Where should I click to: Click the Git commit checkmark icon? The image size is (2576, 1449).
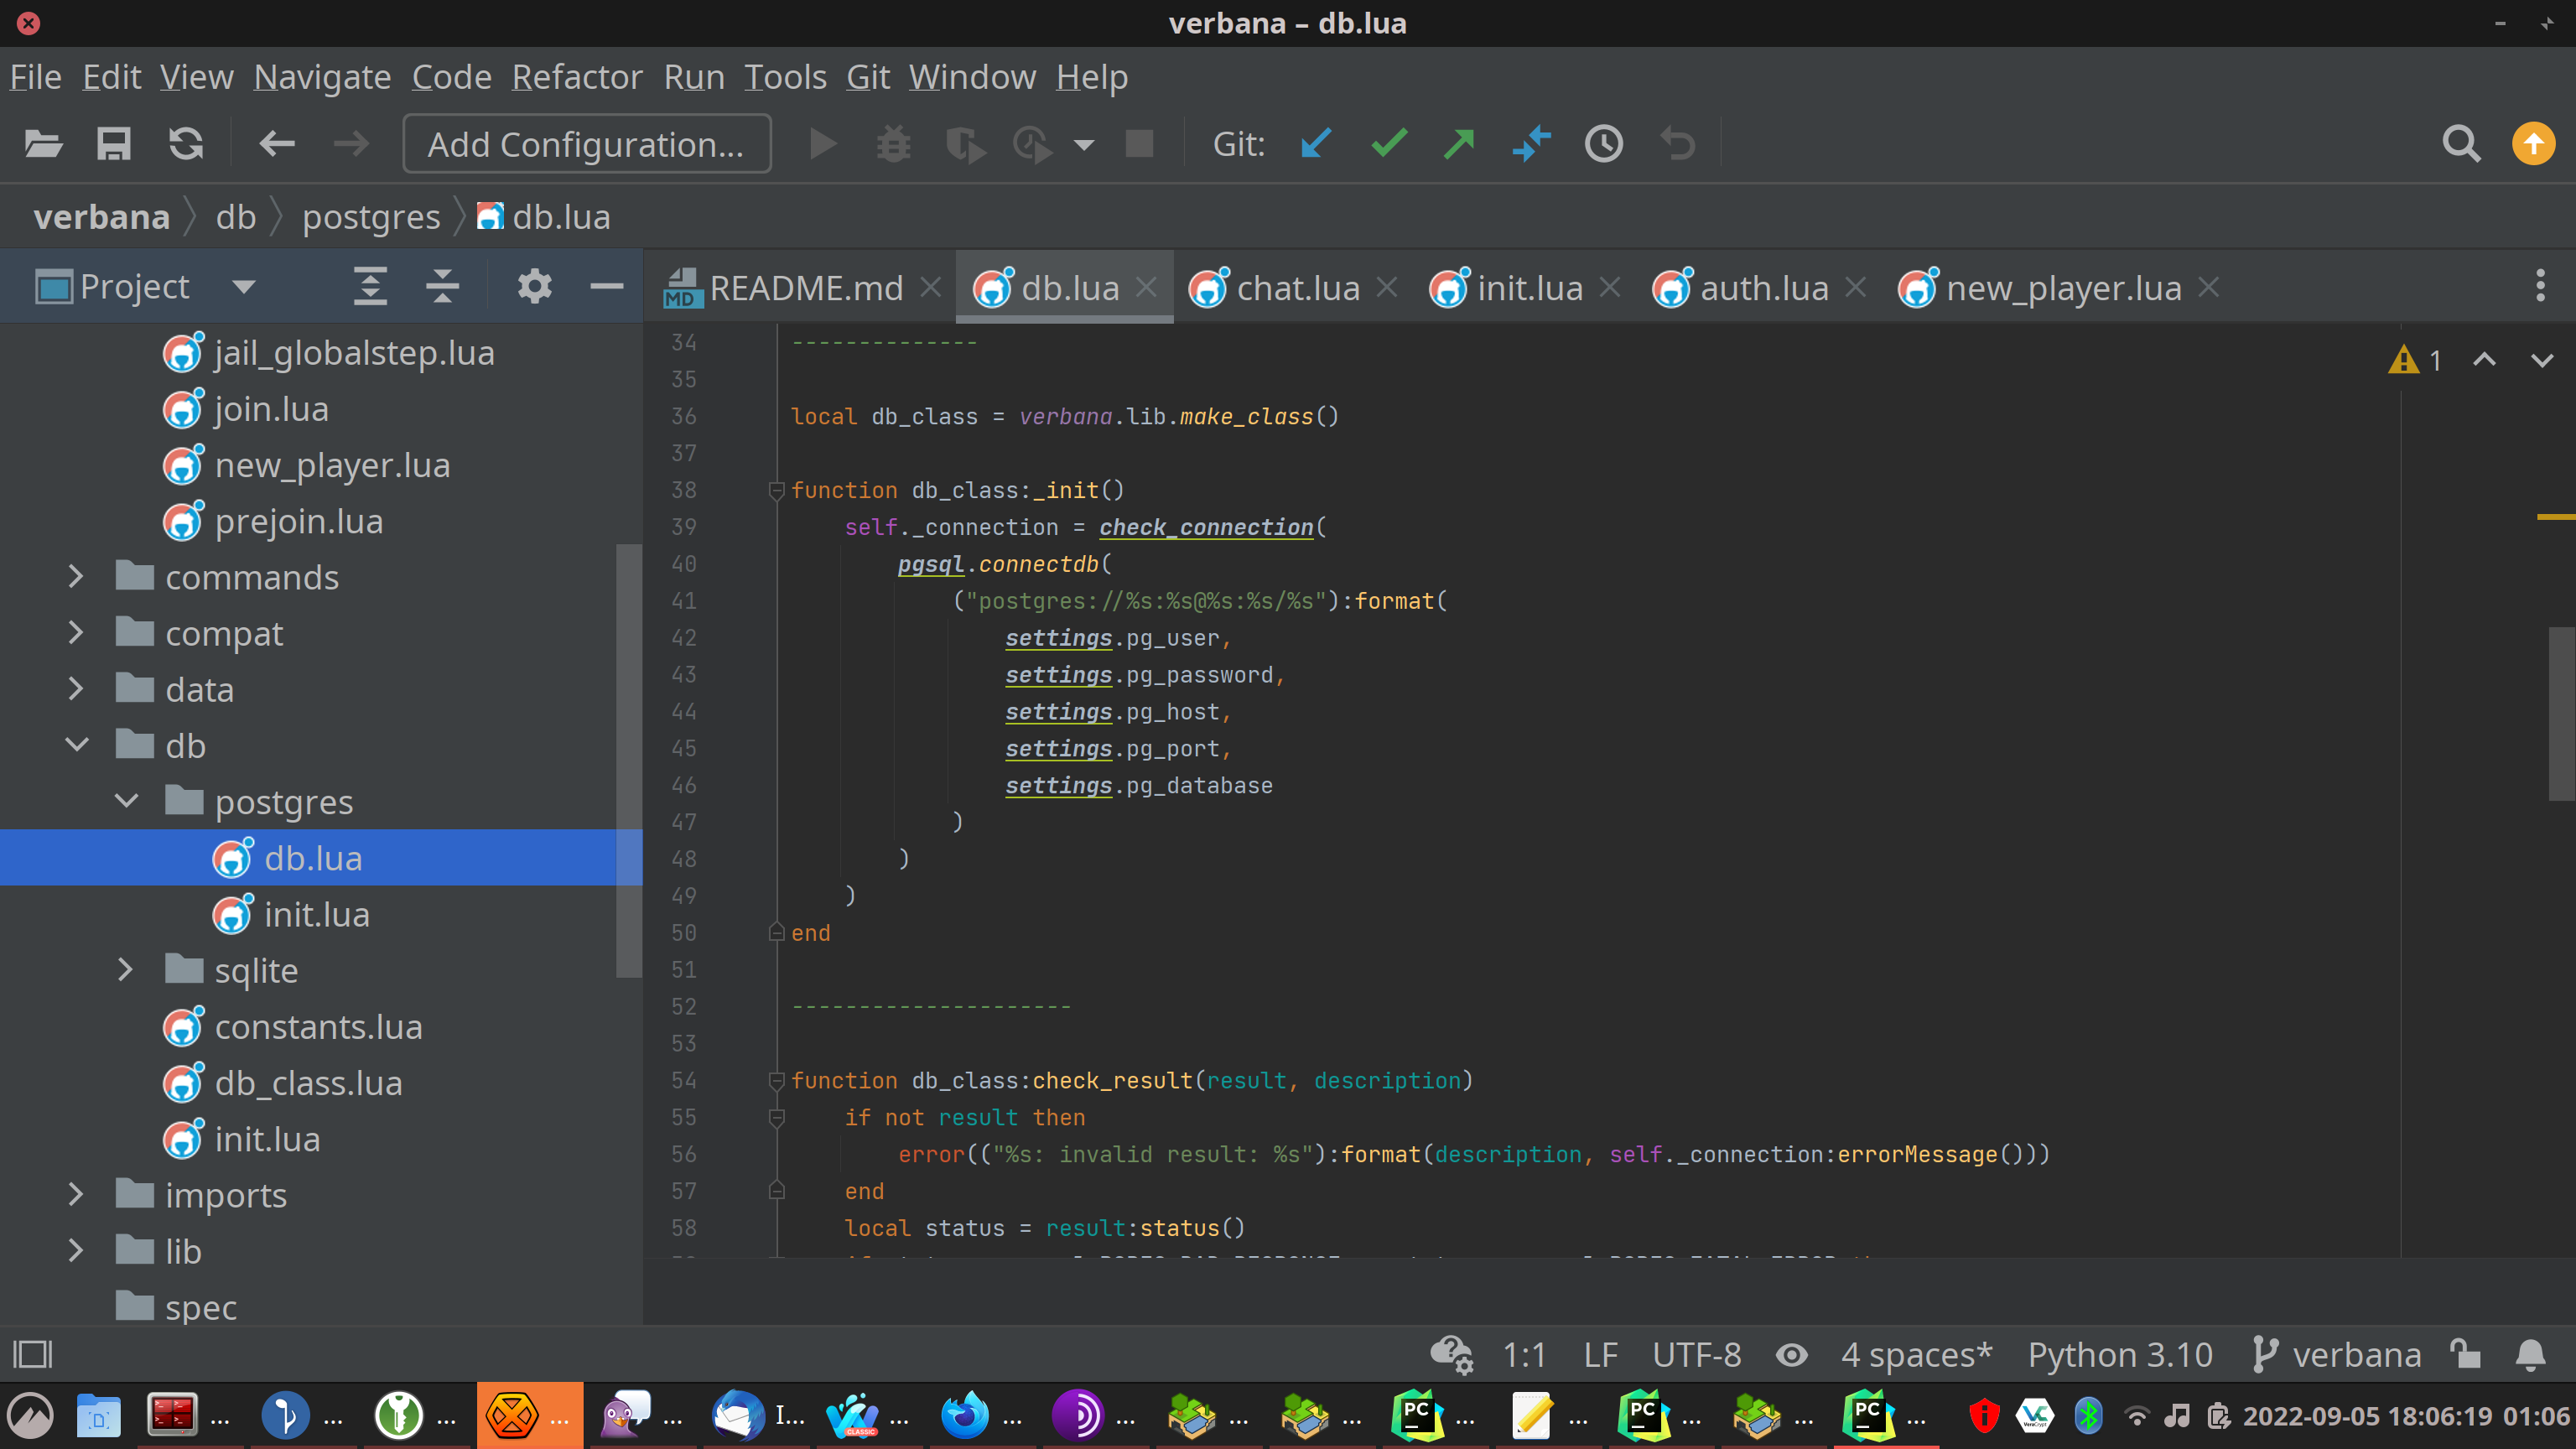click(1388, 144)
